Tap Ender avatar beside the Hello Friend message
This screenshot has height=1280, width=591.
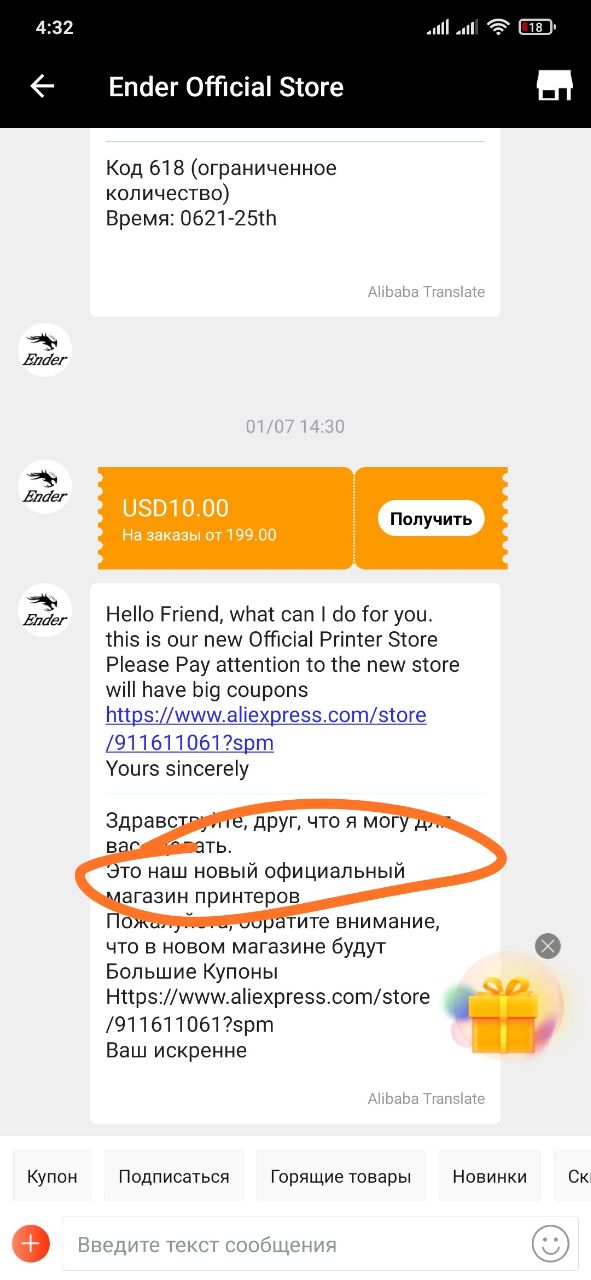[x=45, y=610]
